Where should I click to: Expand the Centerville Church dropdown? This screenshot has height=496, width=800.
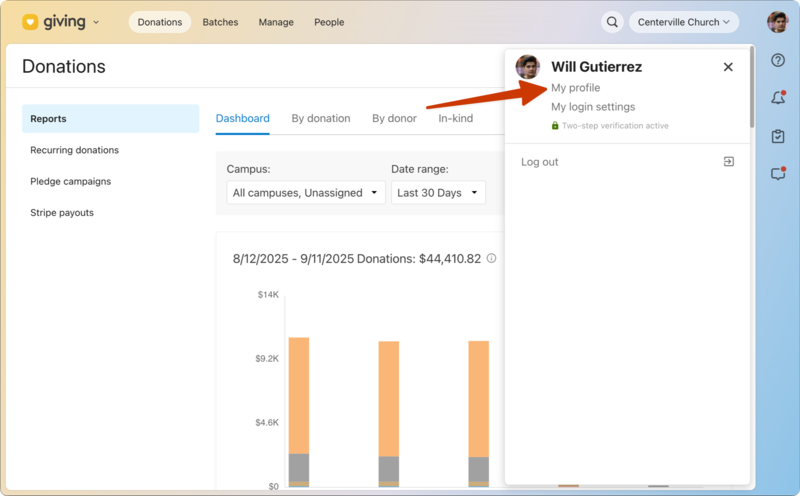click(x=683, y=22)
